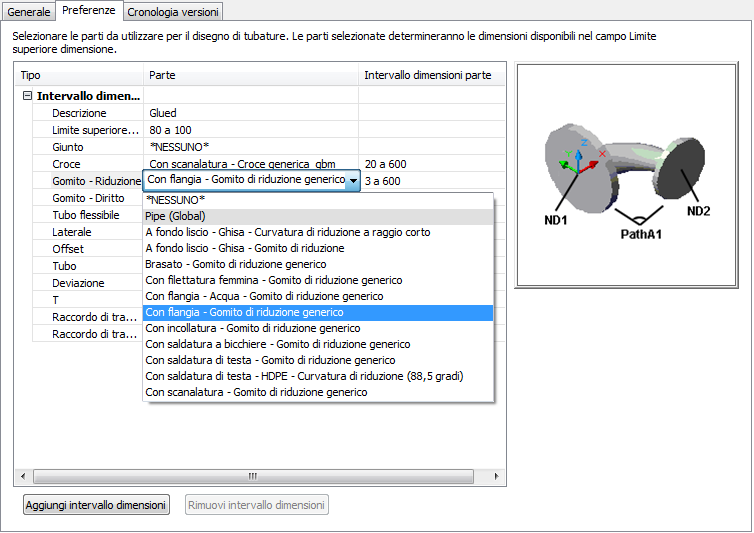
Task: Choose Brasato - Gomito di riduzione generico
Action: click(318, 264)
